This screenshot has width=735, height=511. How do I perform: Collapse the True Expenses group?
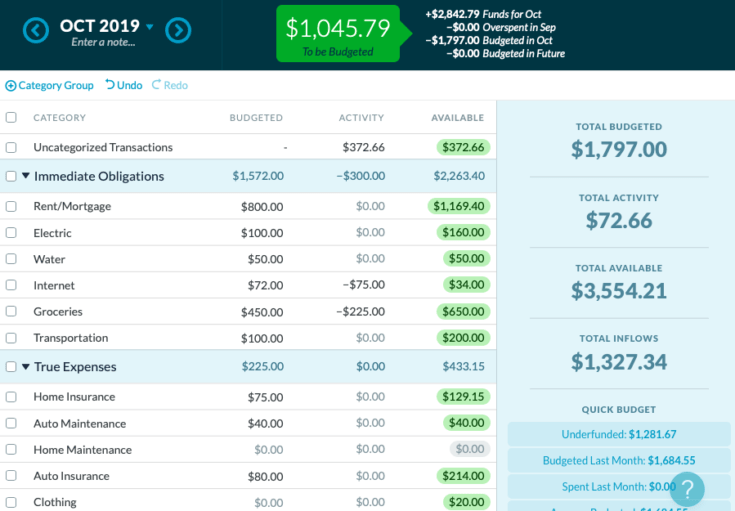click(x=26, y=367)
